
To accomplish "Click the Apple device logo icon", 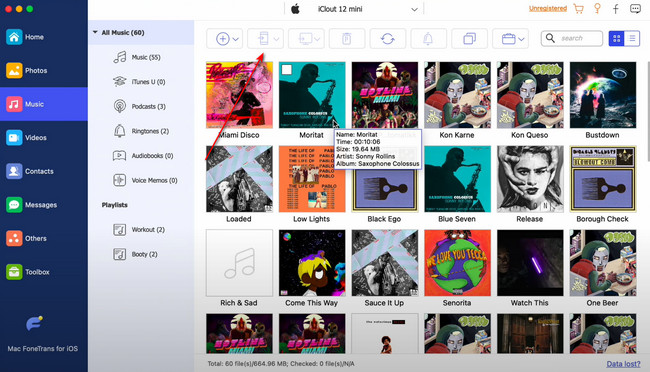I will tap(295, 9).
